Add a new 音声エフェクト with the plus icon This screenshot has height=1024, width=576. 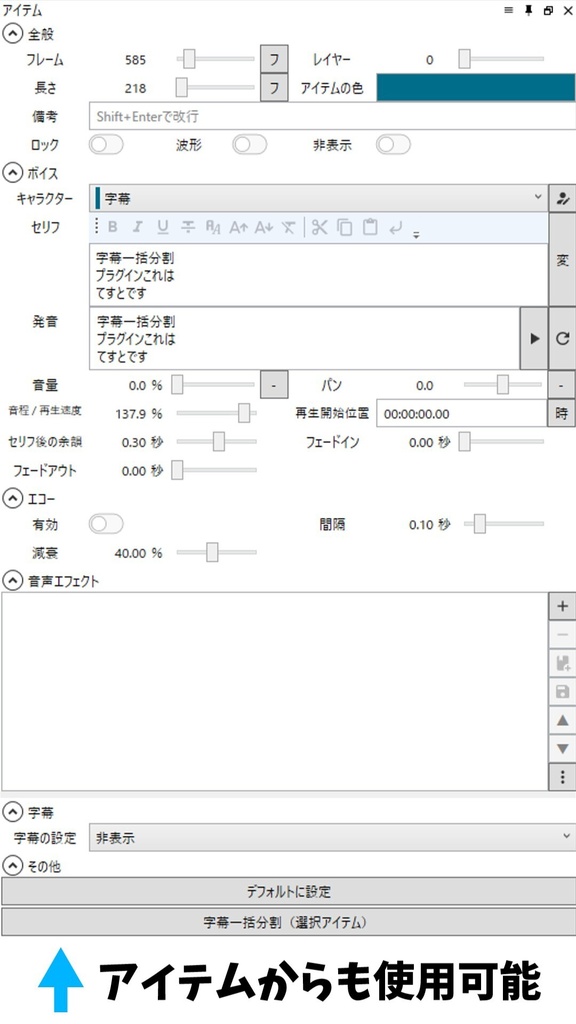[562, 606]
